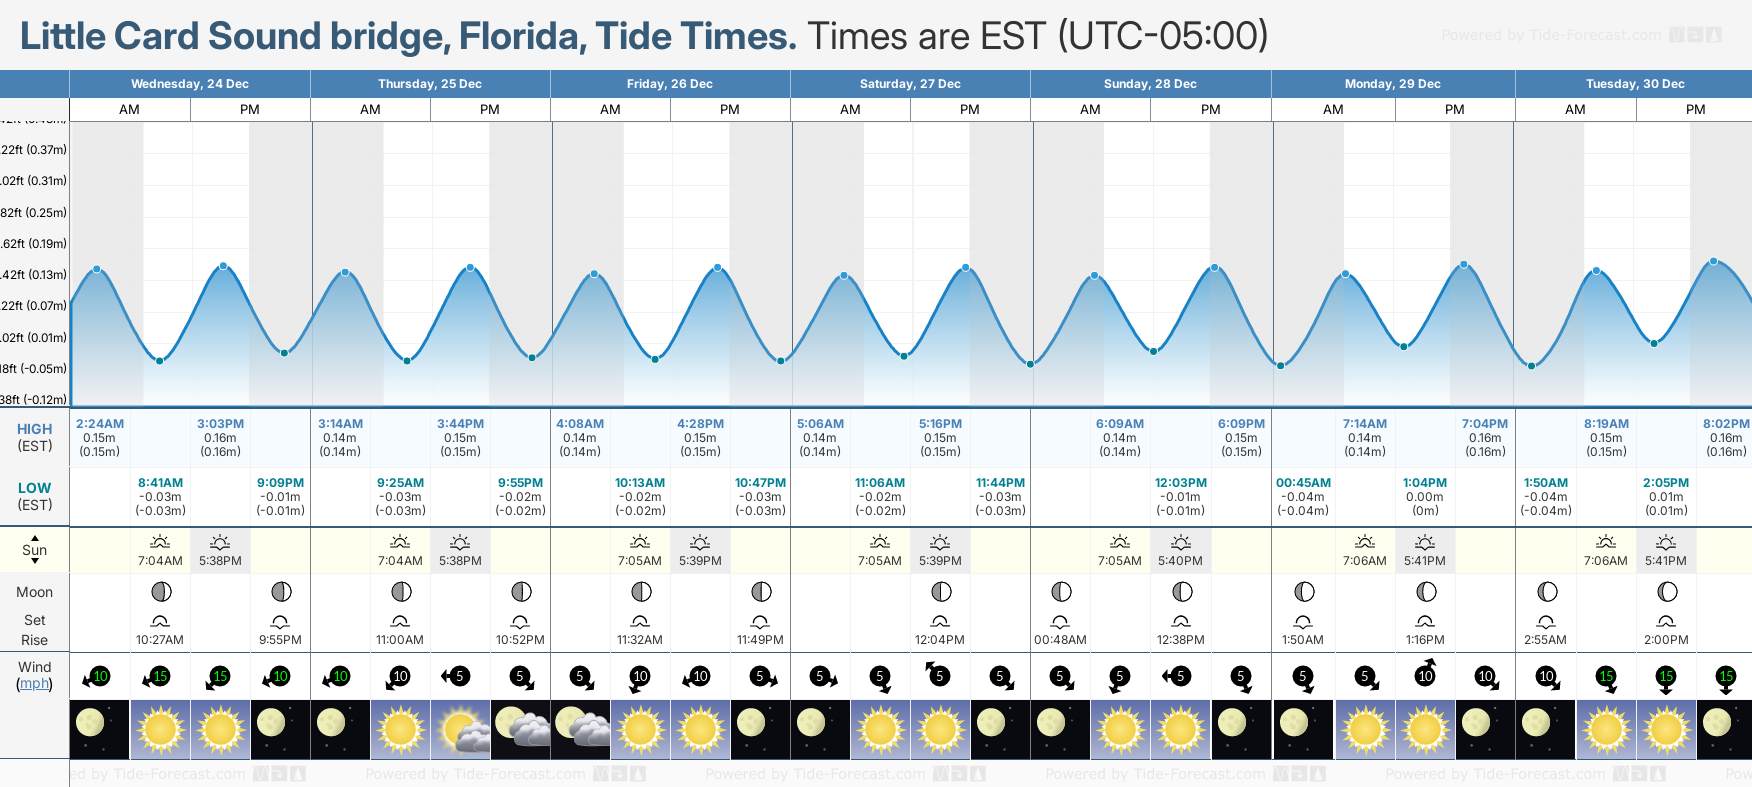The height and width of the screenshot is (787, 1752).
Task: Click the sunset icon above Sunday's 5:40PM
Action: (1180, 542)
